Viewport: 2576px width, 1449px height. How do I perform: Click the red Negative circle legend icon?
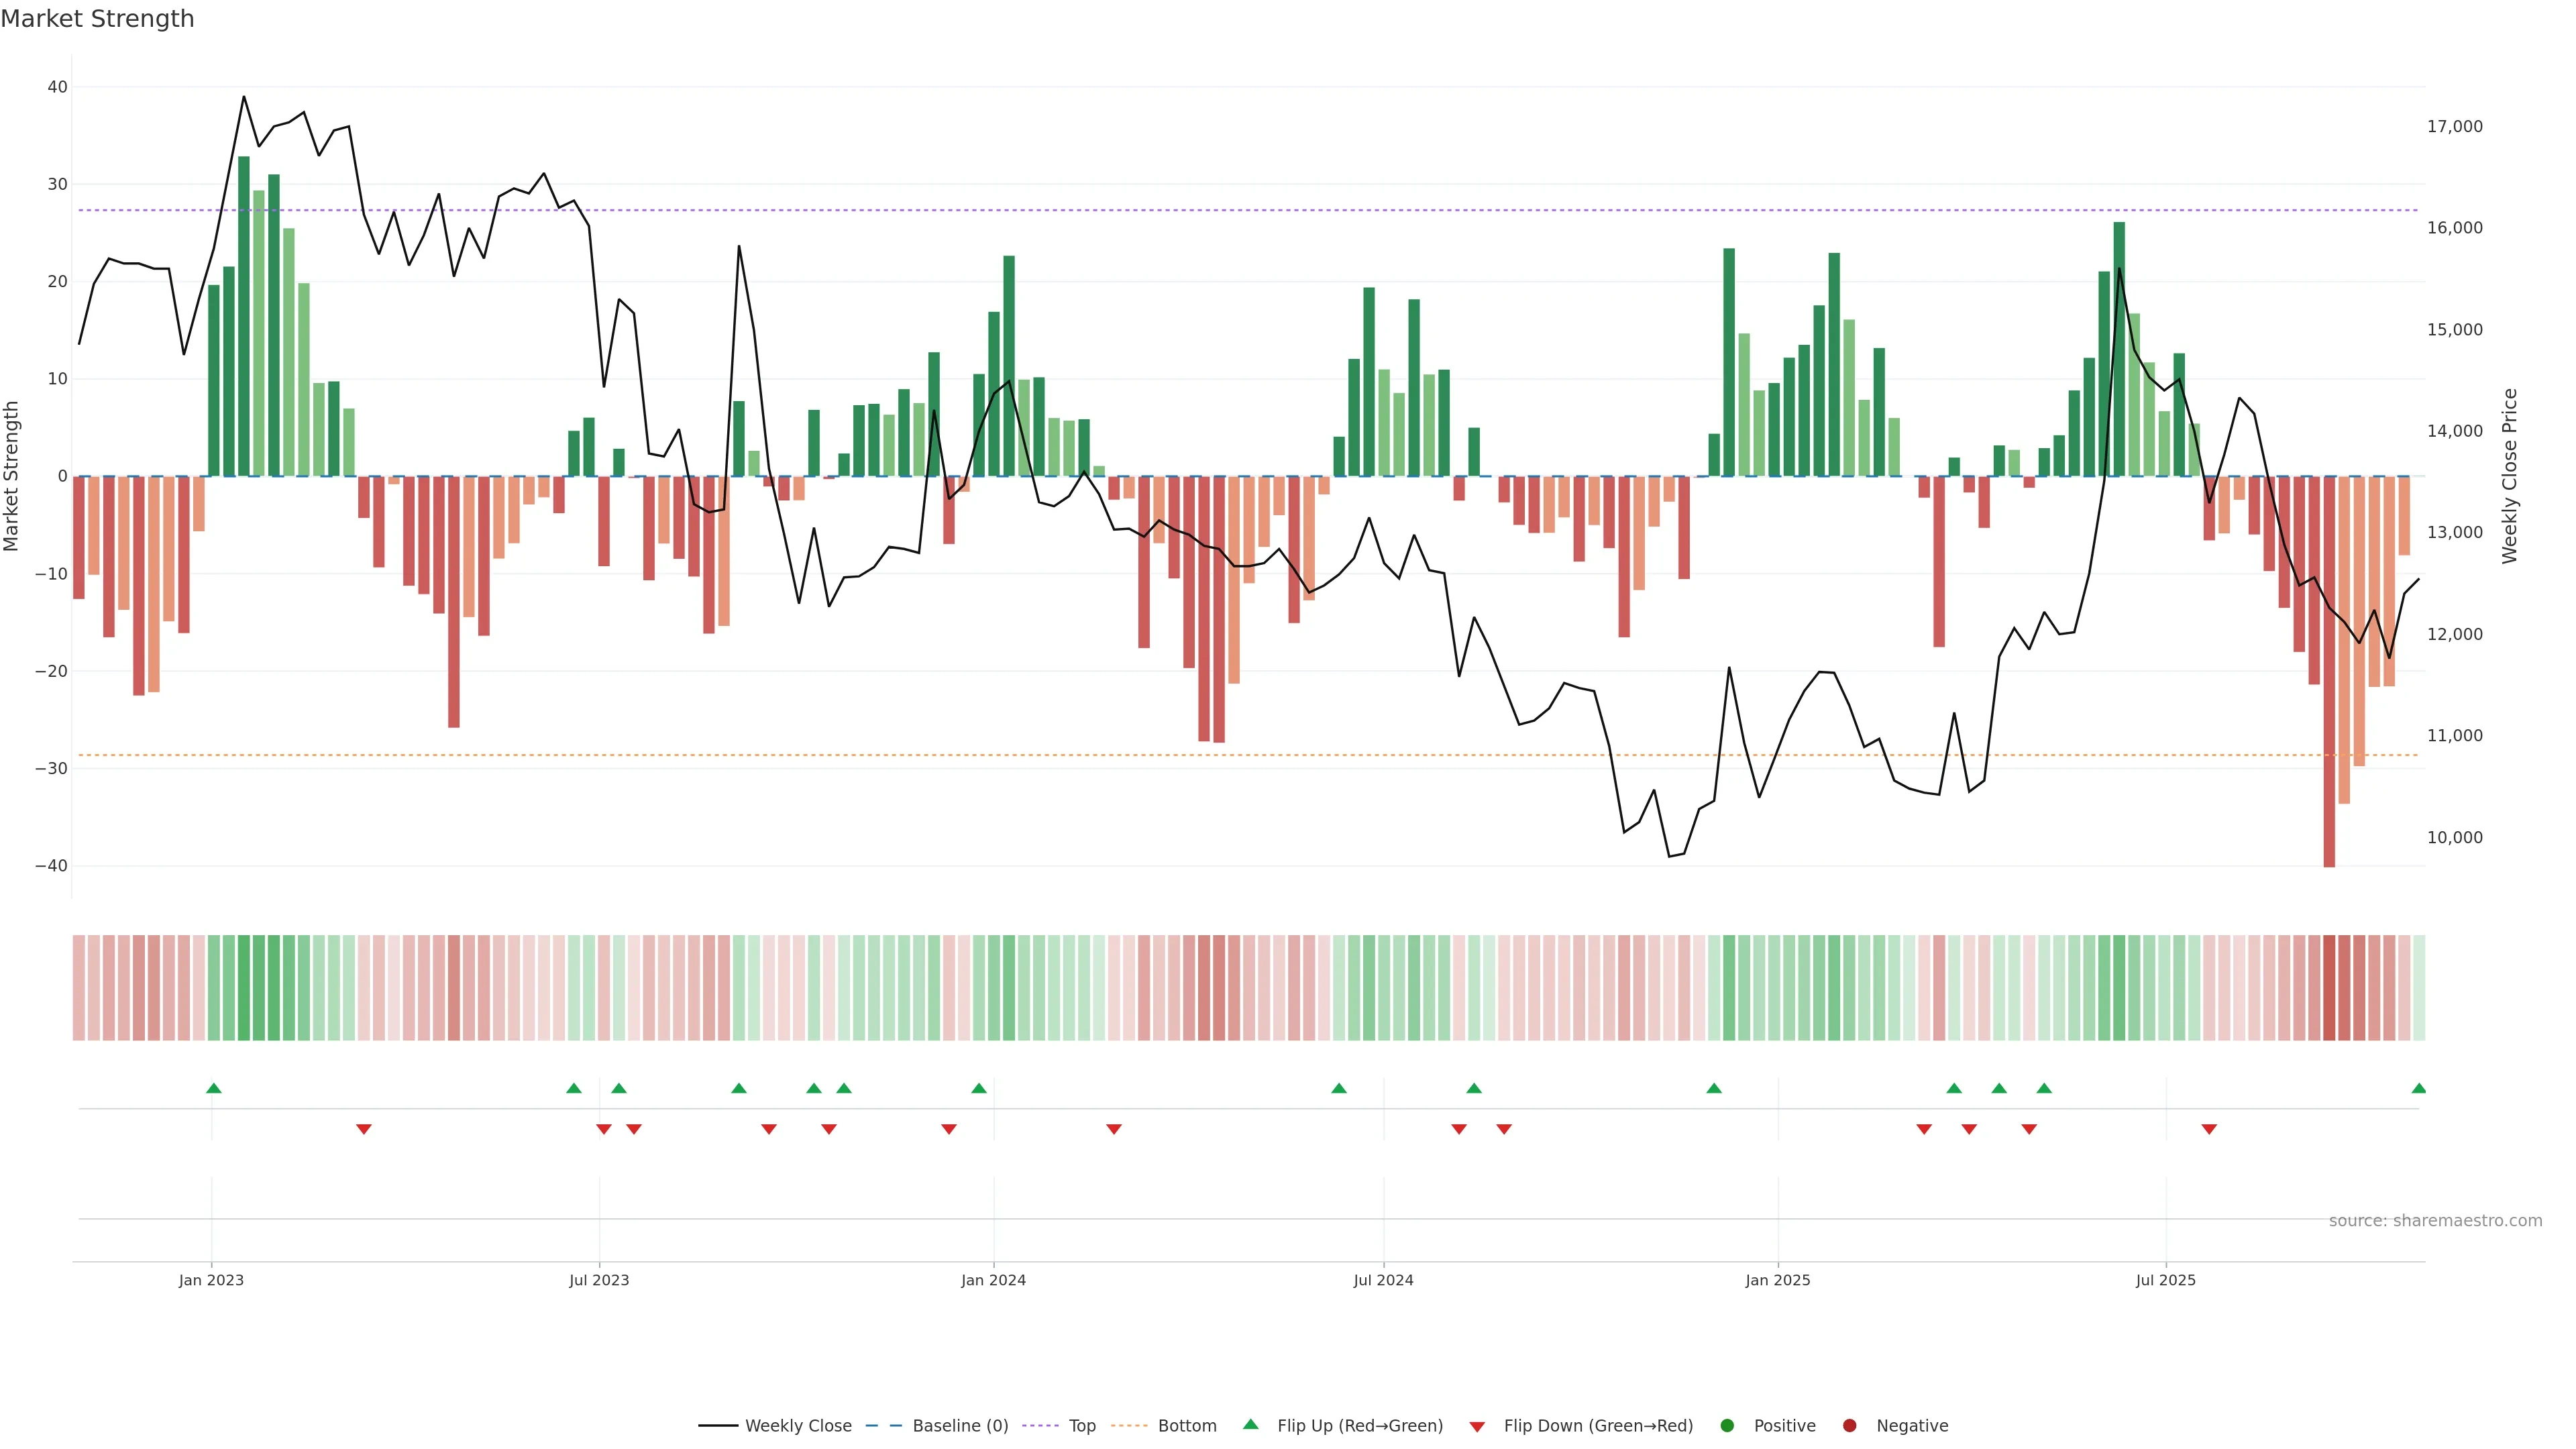click(1849, 1426)
